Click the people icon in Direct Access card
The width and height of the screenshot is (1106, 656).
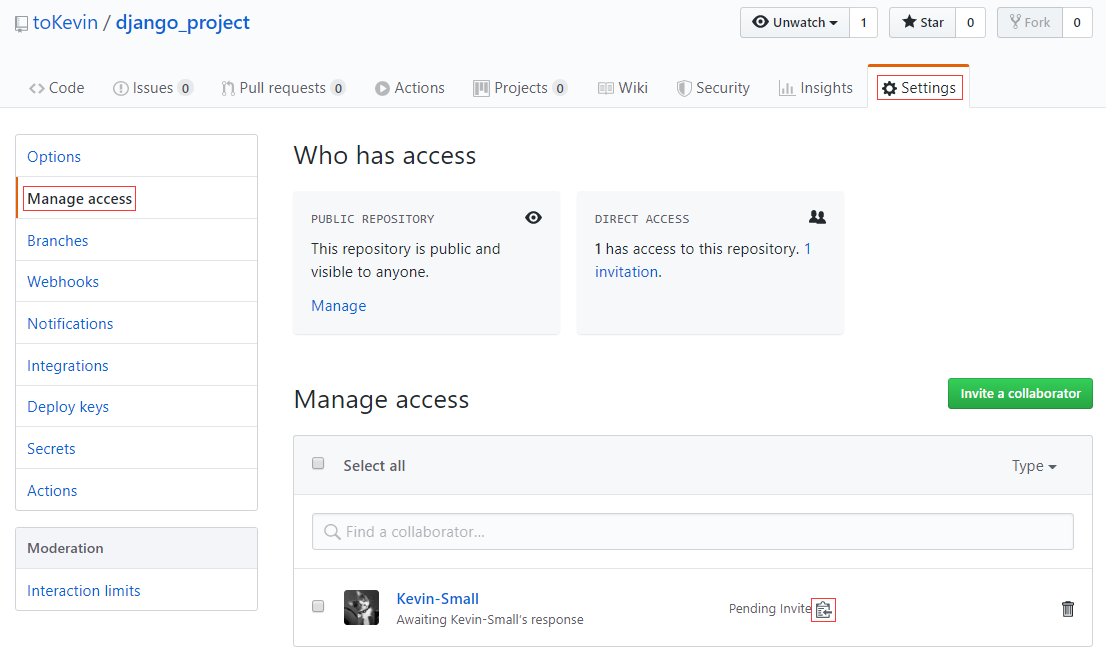click(817, 217)
